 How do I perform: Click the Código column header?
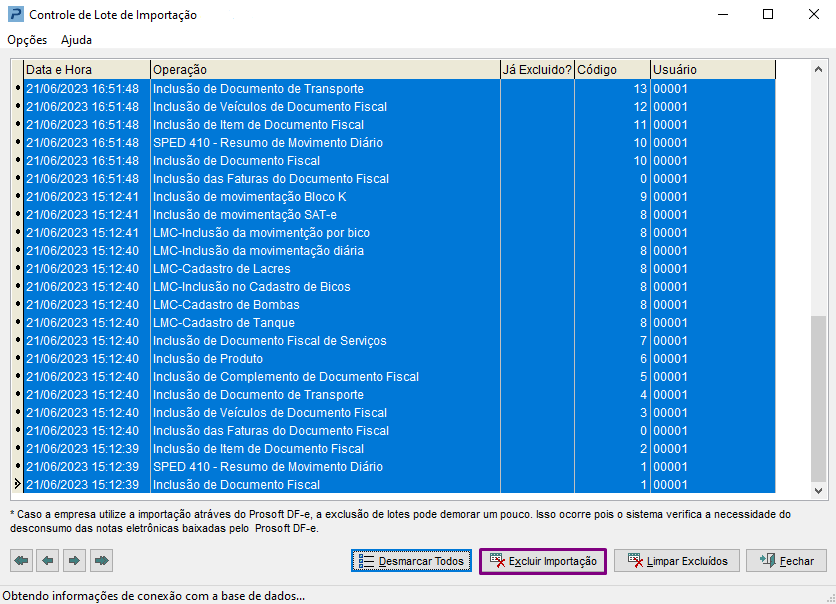(612, 70)
